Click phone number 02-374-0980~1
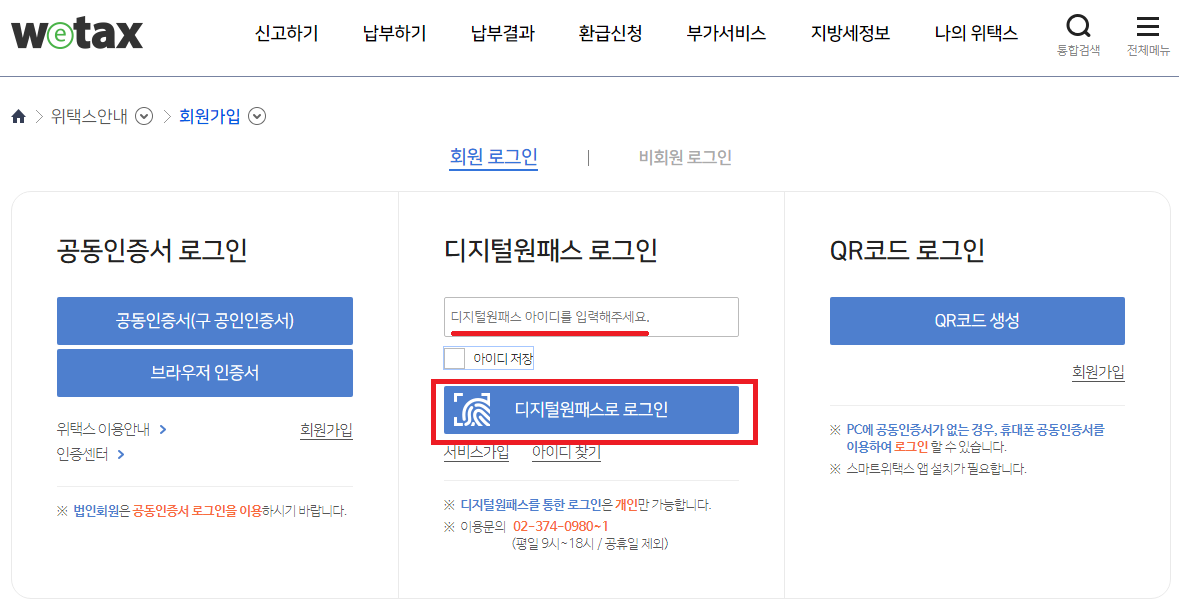This screenshot has width=1179, height=616. point(560,526)
